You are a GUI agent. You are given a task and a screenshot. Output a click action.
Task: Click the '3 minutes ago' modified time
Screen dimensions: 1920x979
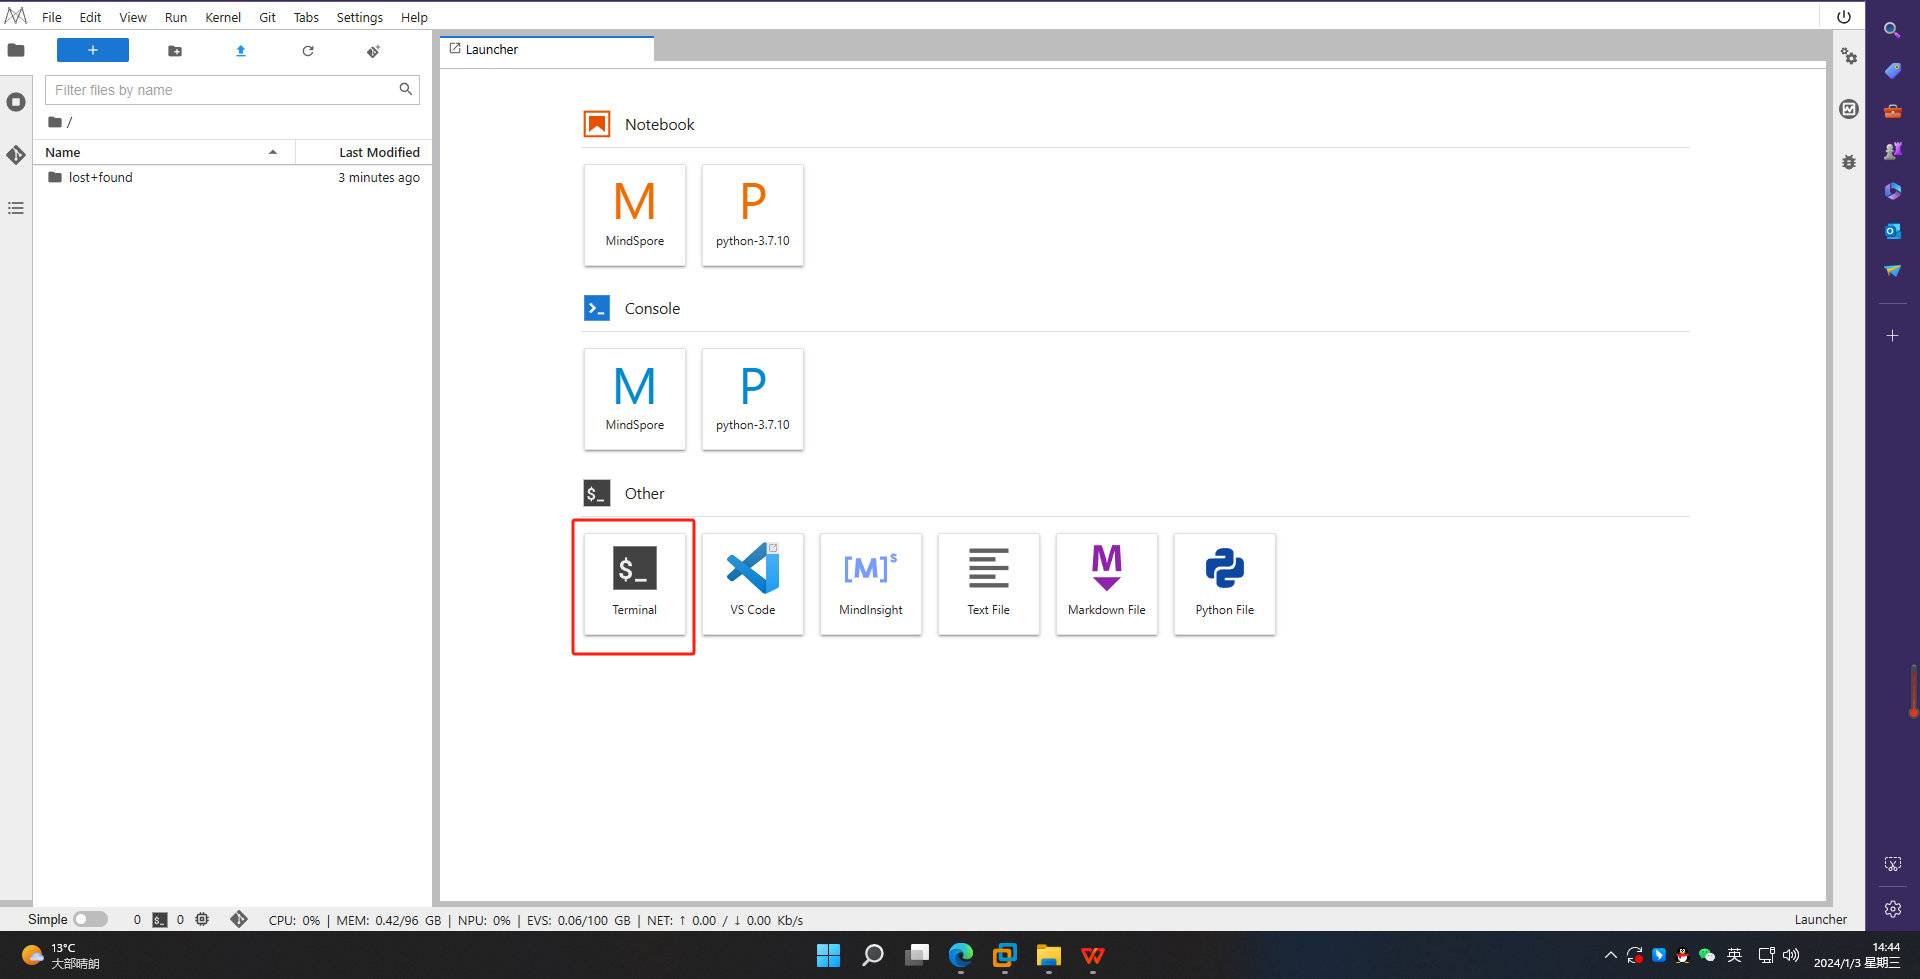pos(378,177)
